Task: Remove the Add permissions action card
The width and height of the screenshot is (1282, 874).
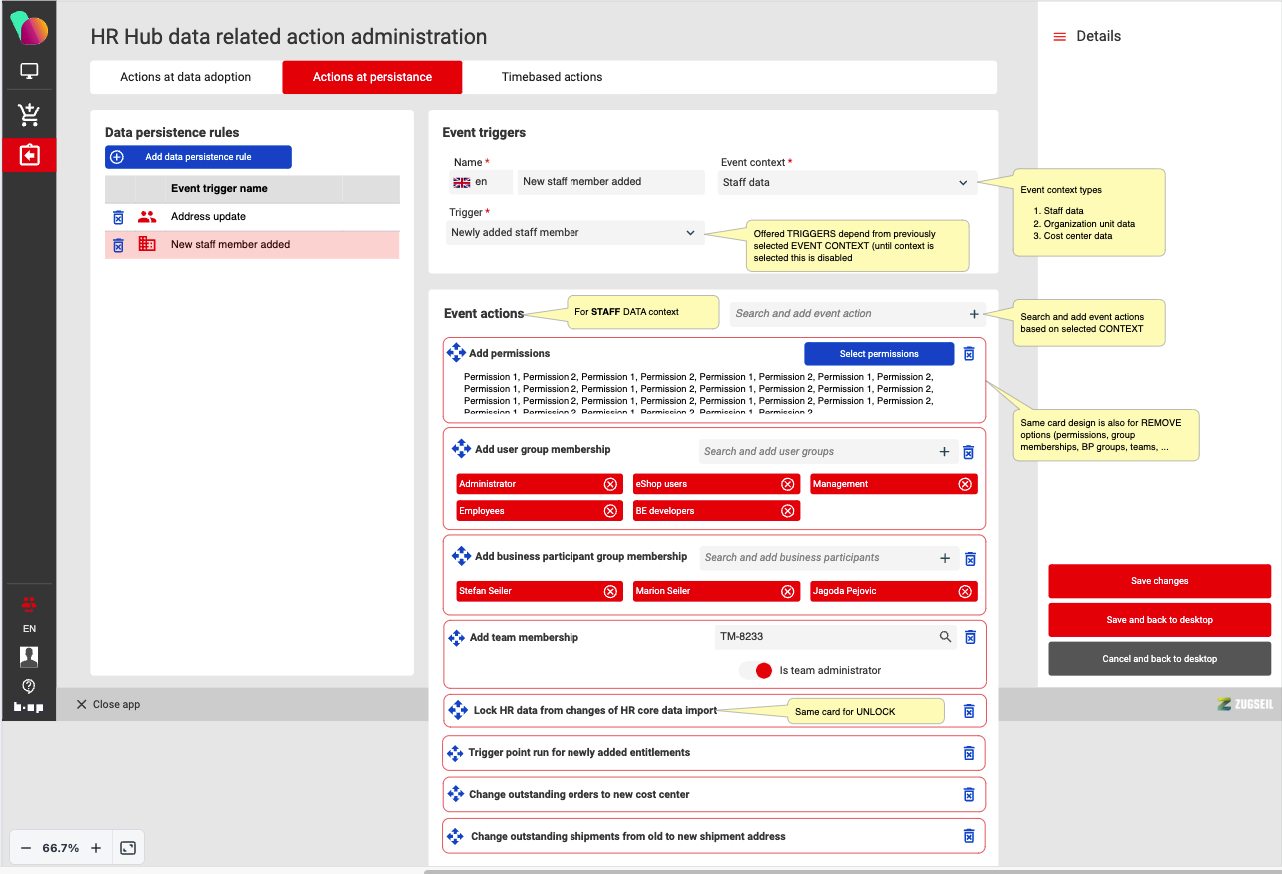Action: pos(968,354)
